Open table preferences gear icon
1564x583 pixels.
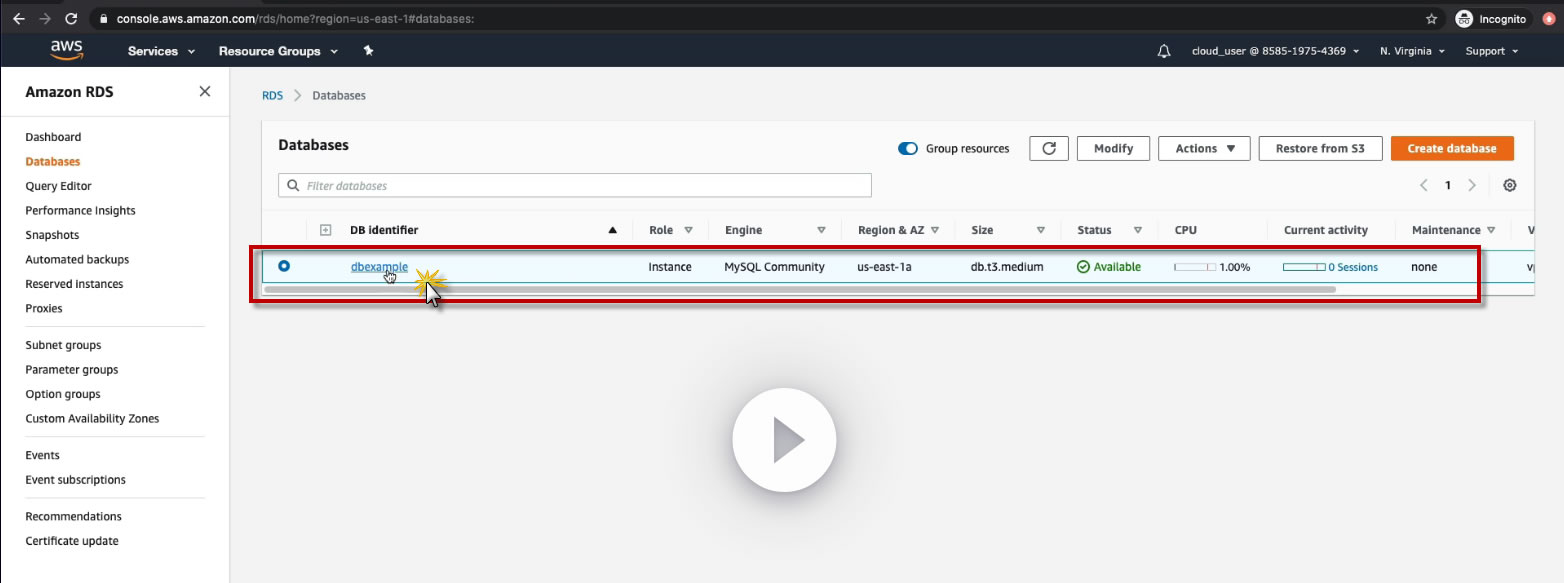coord(1510,185)
